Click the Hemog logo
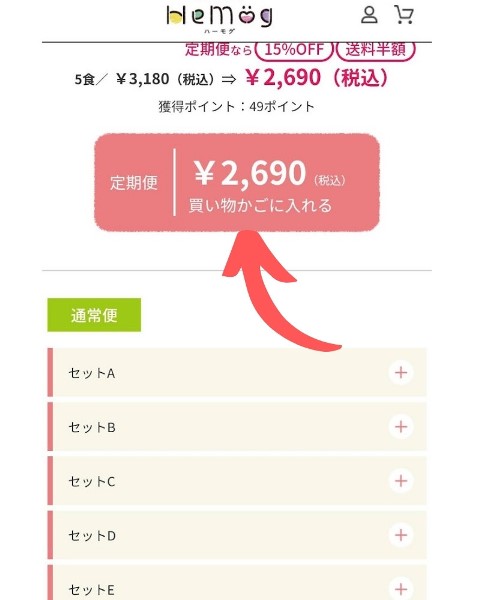Image resolution: width=480 pixels, height=600 pixels. (x=220, y=18)
